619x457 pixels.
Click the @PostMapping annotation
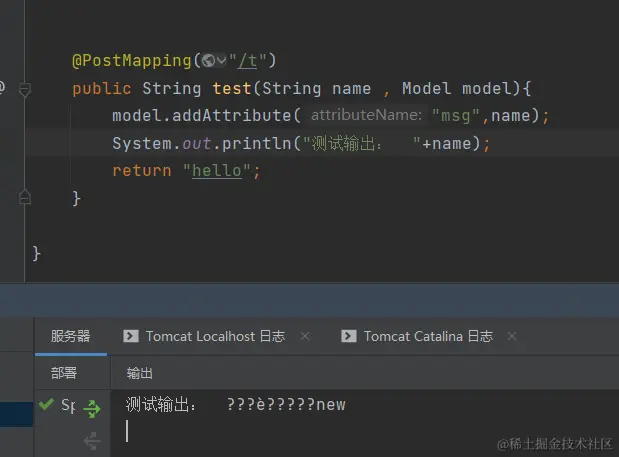(132, 61)
